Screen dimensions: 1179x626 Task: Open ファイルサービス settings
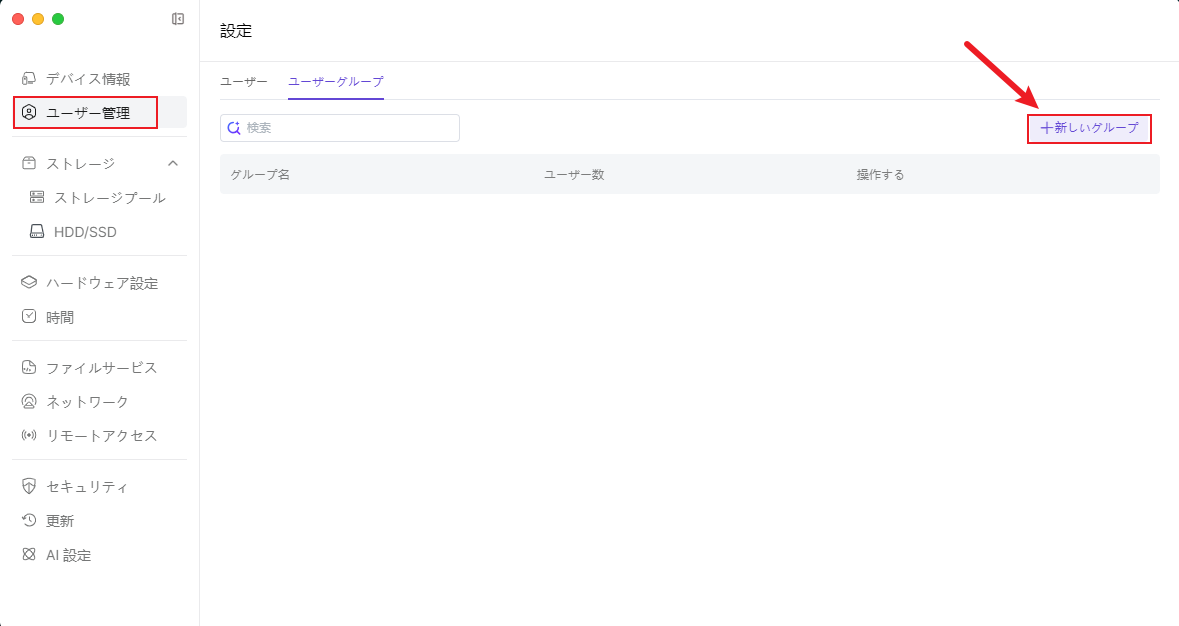pos(101,368)
